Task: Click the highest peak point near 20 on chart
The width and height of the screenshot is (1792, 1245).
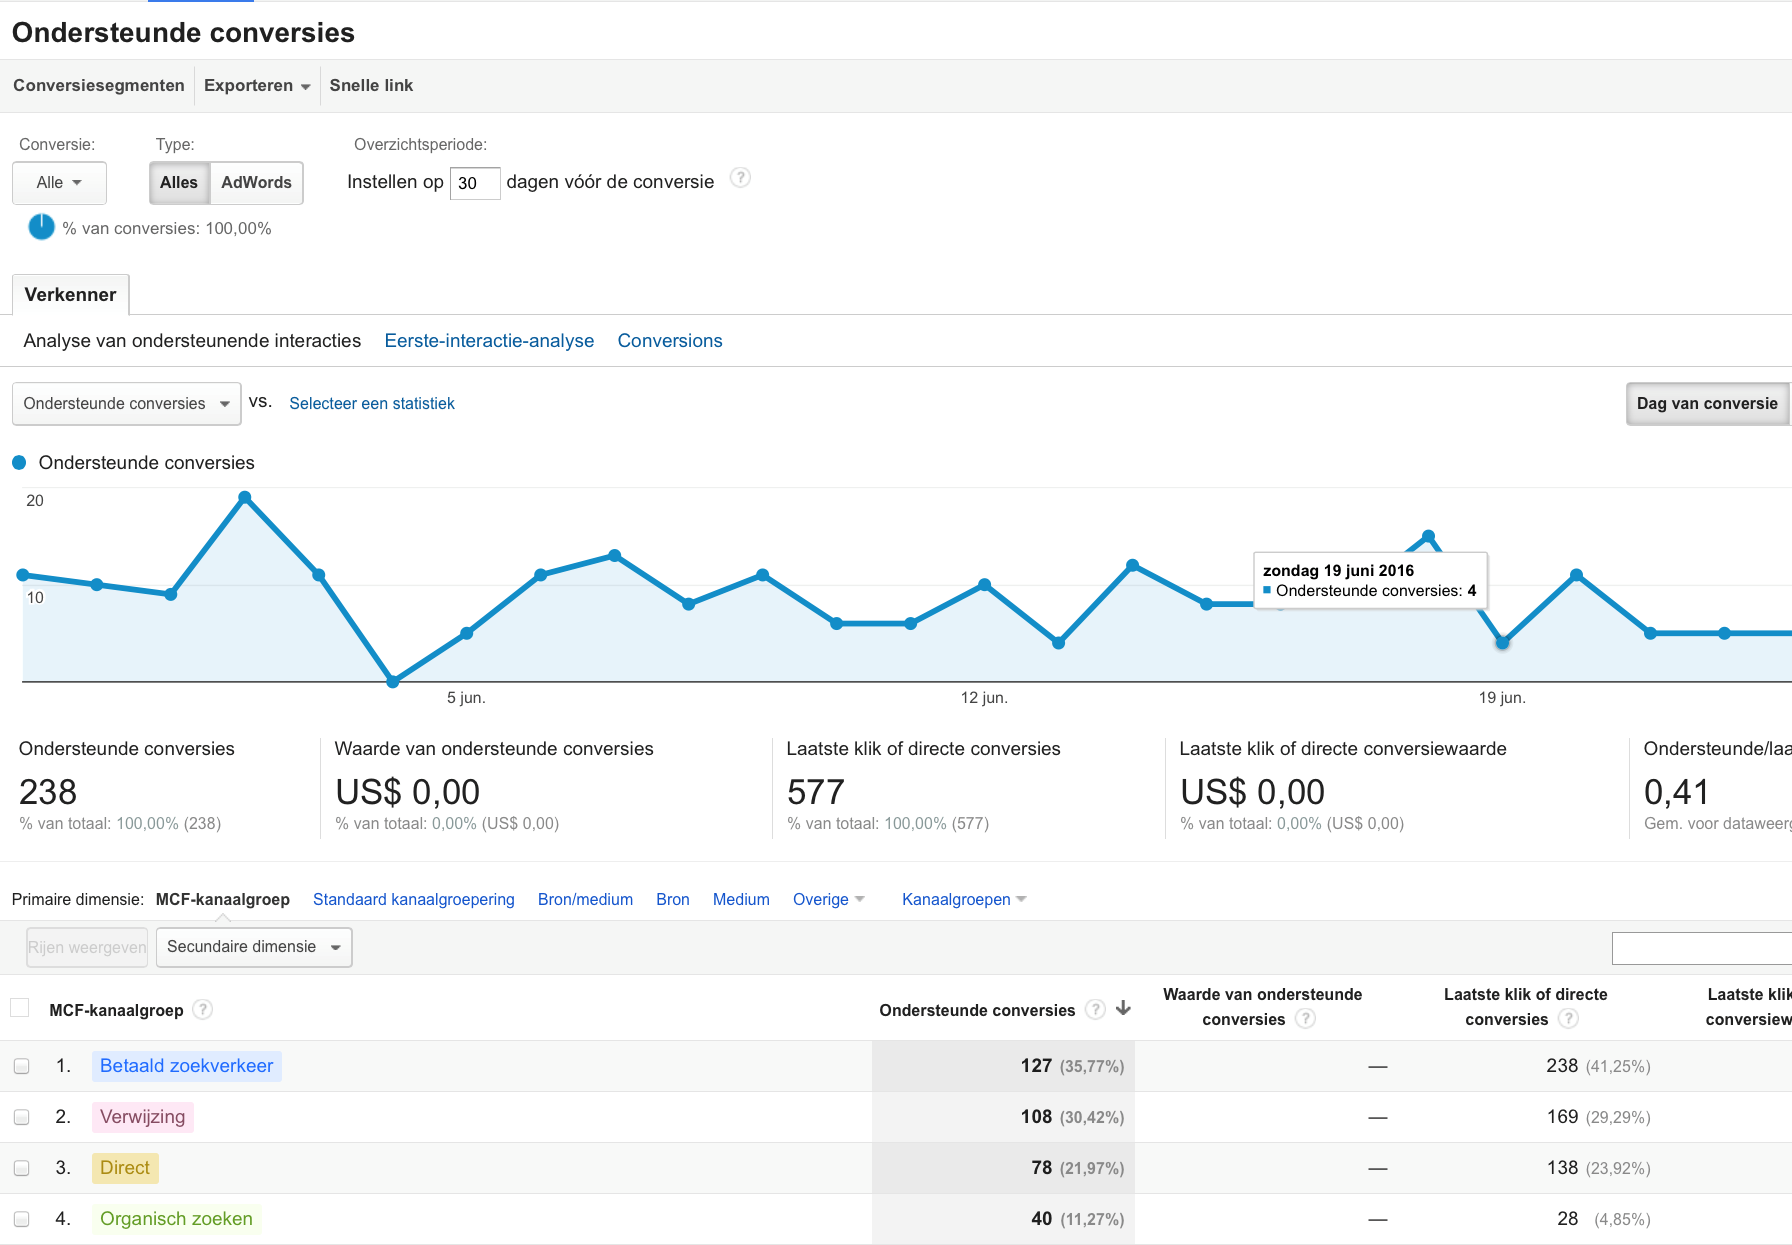Action: (245, 497)
